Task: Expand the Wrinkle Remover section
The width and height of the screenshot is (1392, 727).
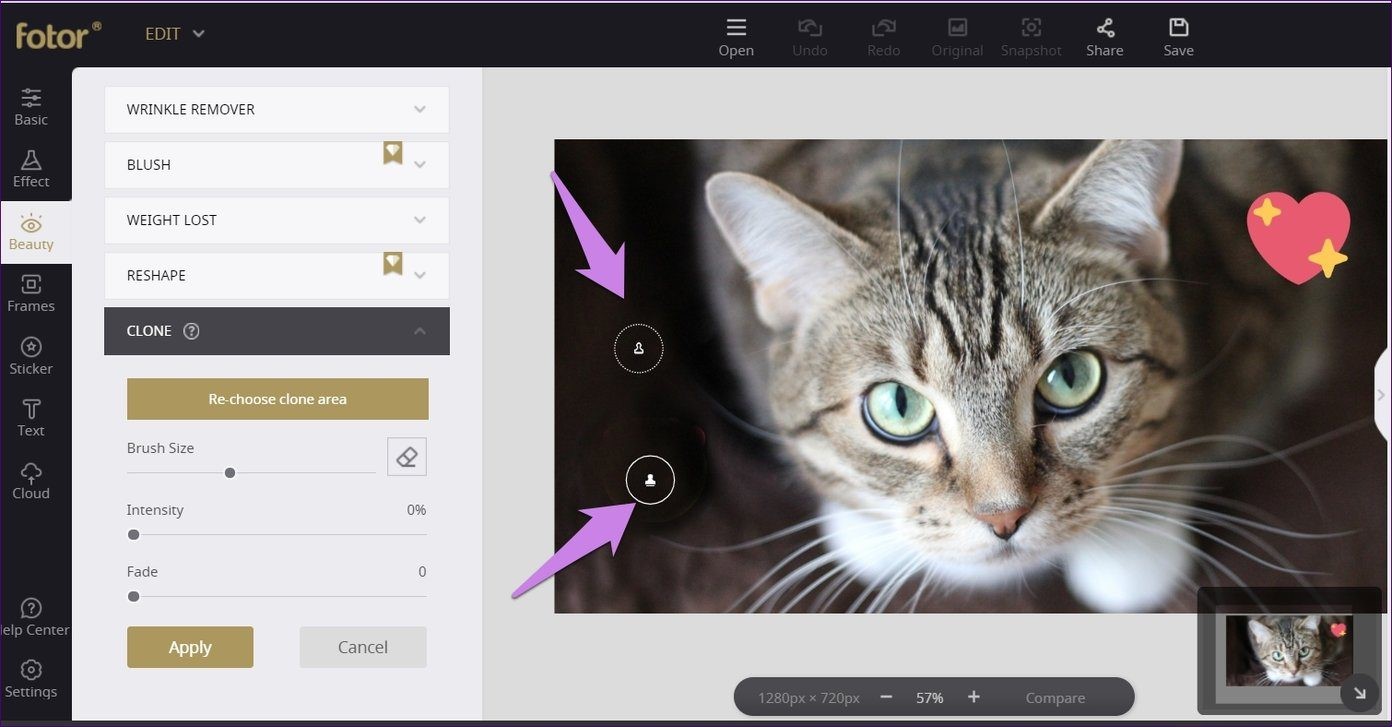Action: (277, 109)
